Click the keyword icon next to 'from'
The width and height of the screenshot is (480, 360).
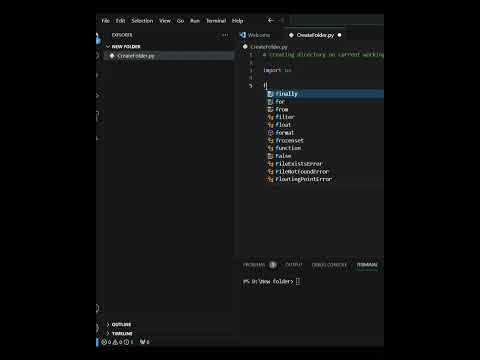pyautogui.click(x=270, y=109)
